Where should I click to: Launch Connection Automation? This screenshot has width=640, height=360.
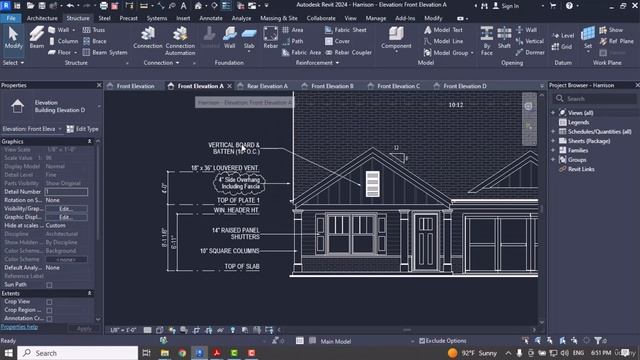point(180,41)
